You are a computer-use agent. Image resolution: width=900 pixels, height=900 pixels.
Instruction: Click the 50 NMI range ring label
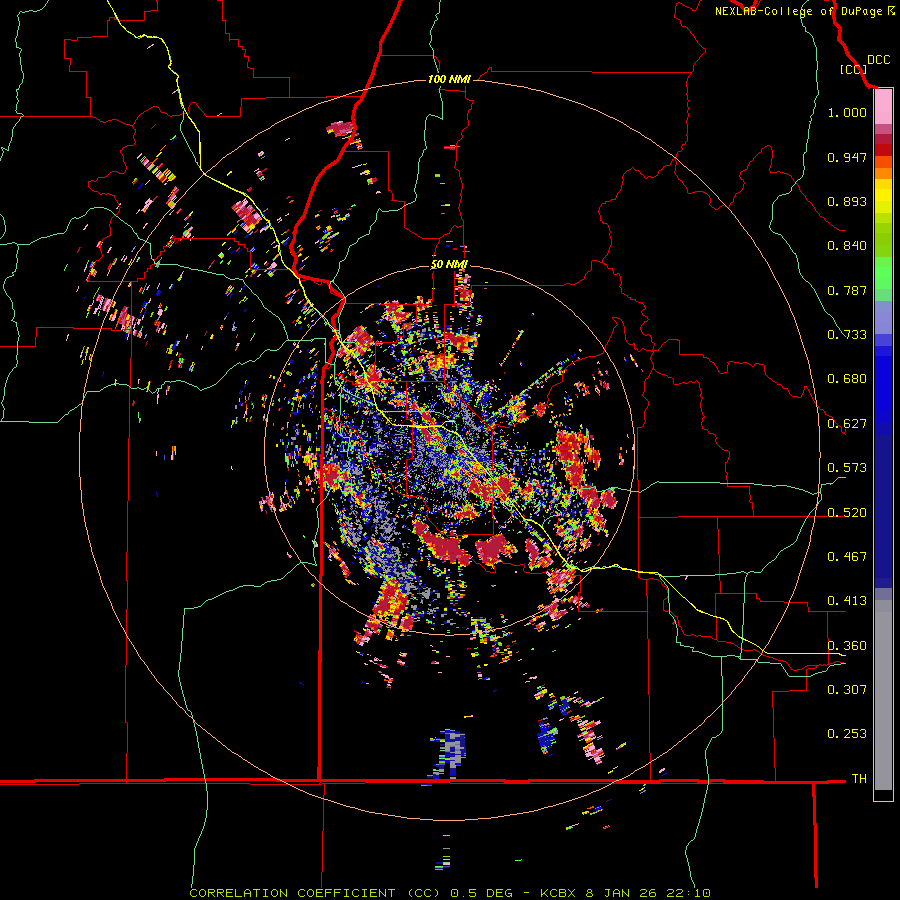[449, 265]
